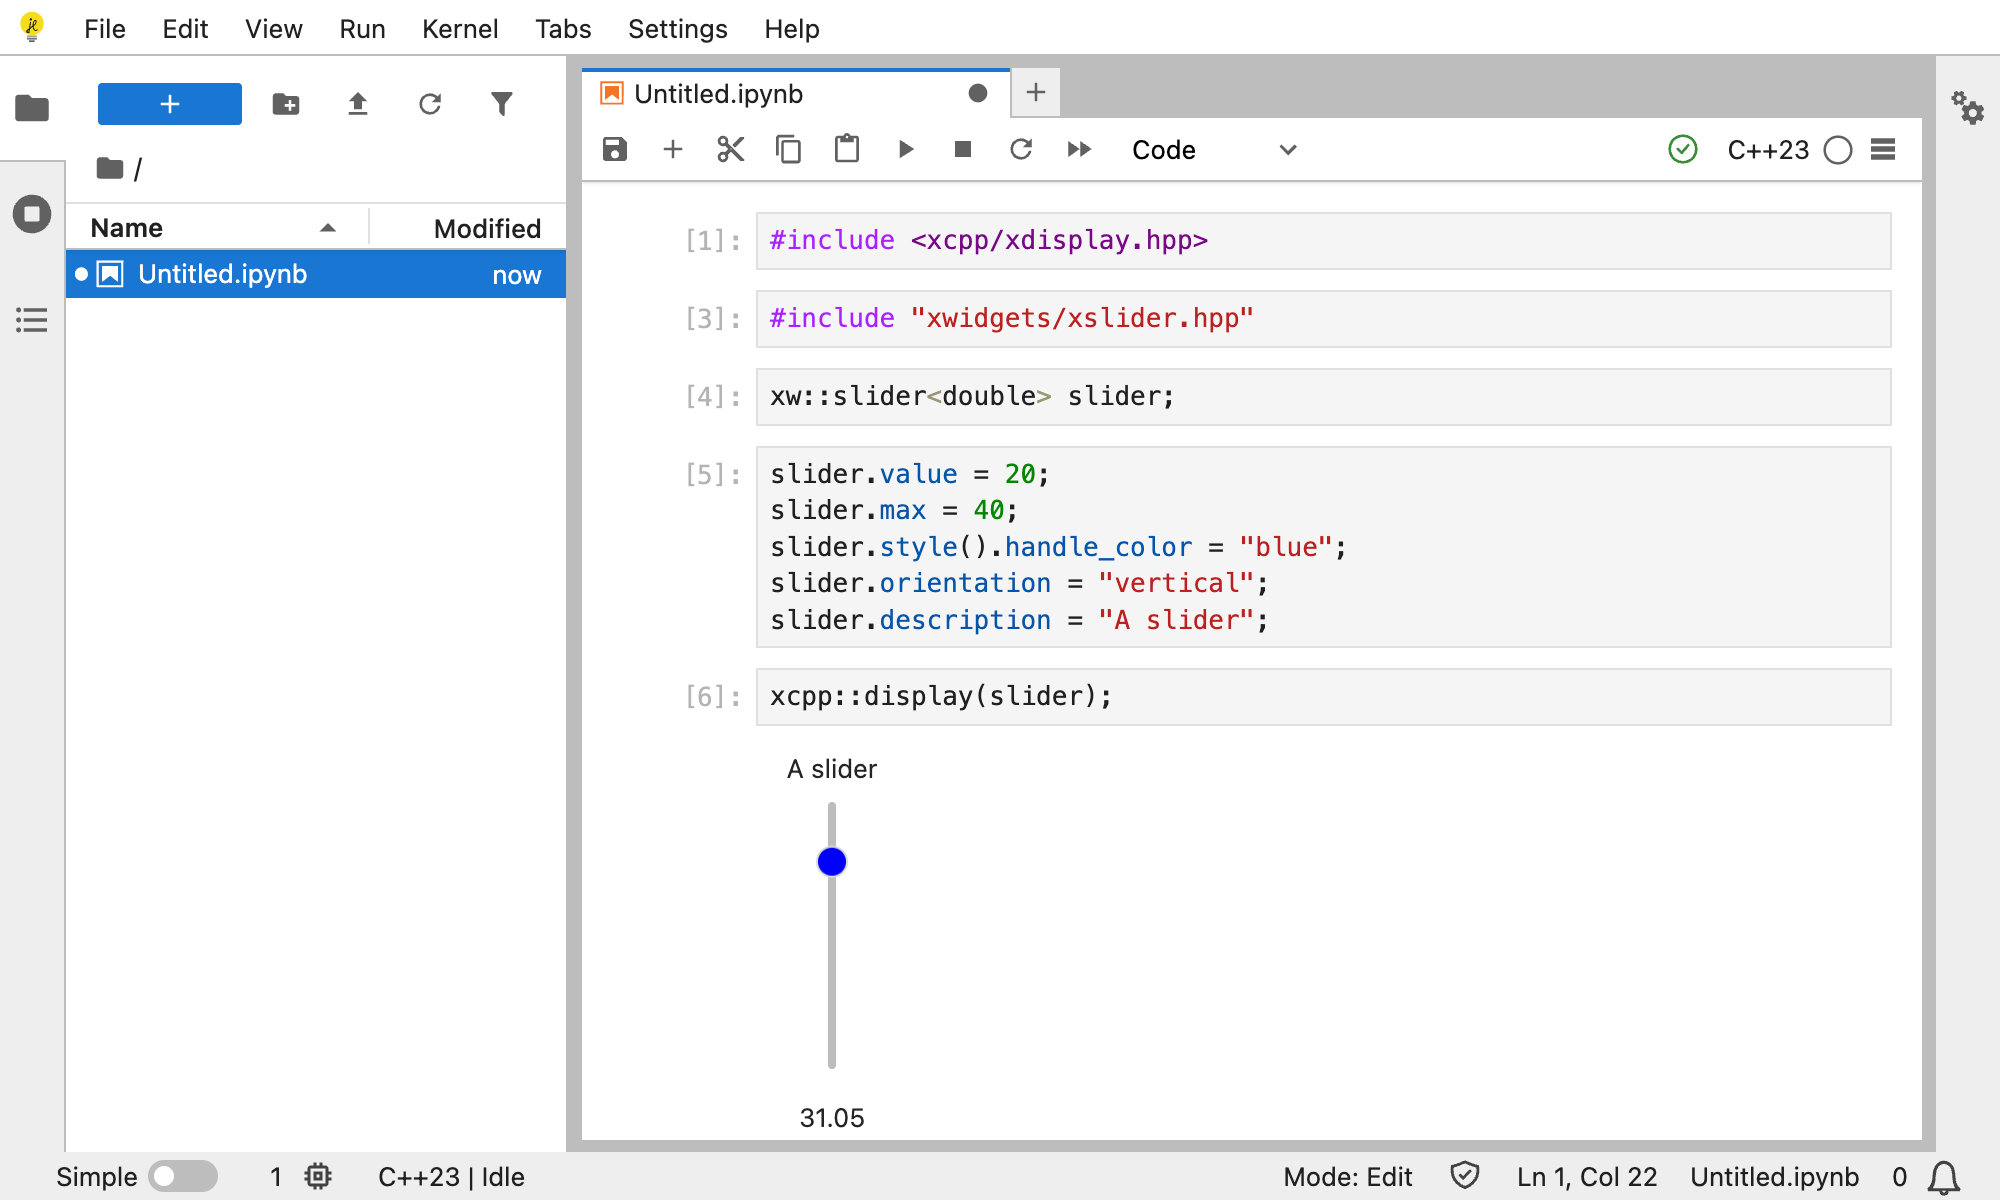Click the root folder breadcrumb icon

pos(110,168)
